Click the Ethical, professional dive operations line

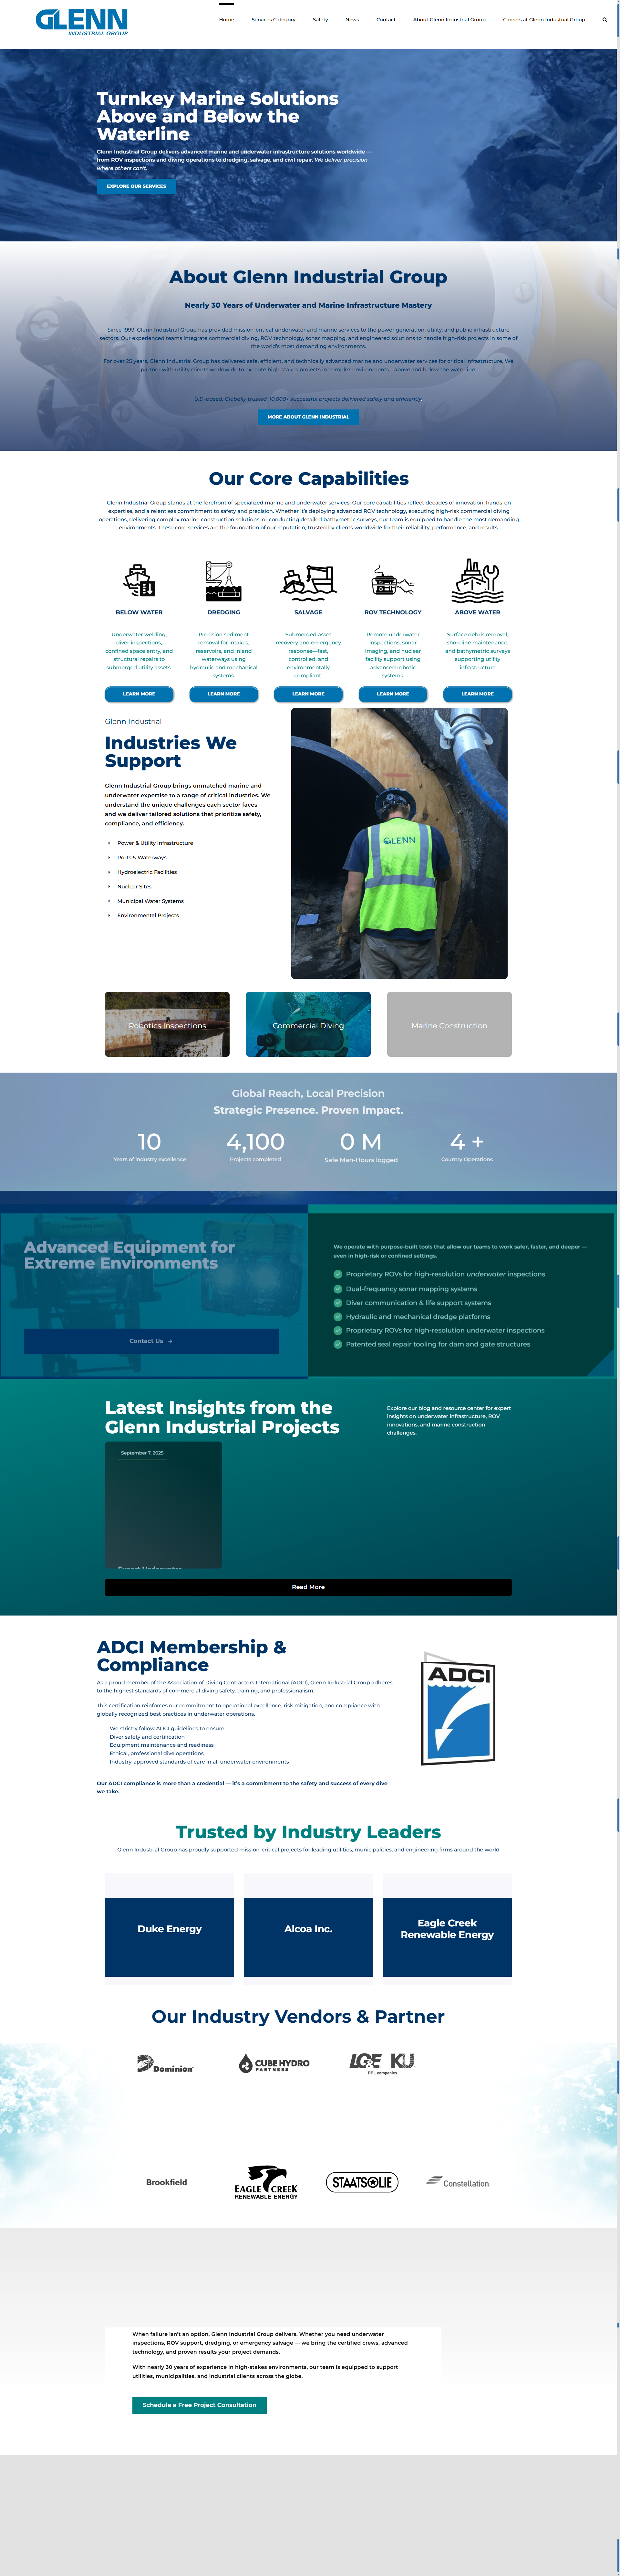[x=157, y=1753]
